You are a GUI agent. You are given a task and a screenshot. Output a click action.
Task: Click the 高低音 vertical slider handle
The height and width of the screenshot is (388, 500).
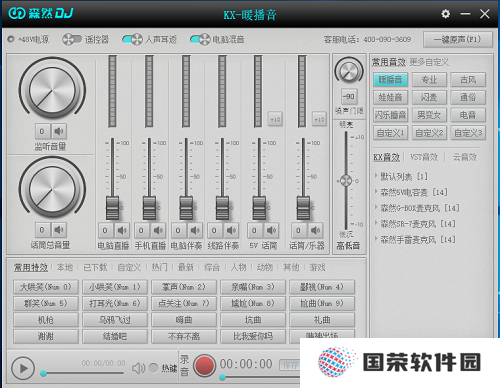pyautogui.click(x=346, y=181)
